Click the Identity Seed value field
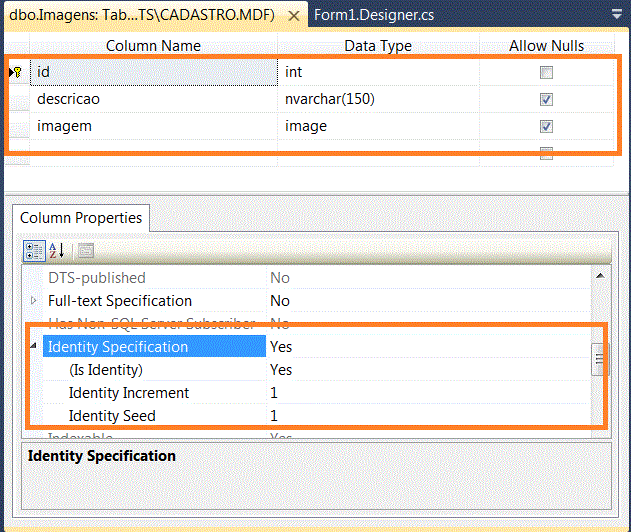Image resolution: width=631 pixels, height=532 pixels. 428,415
